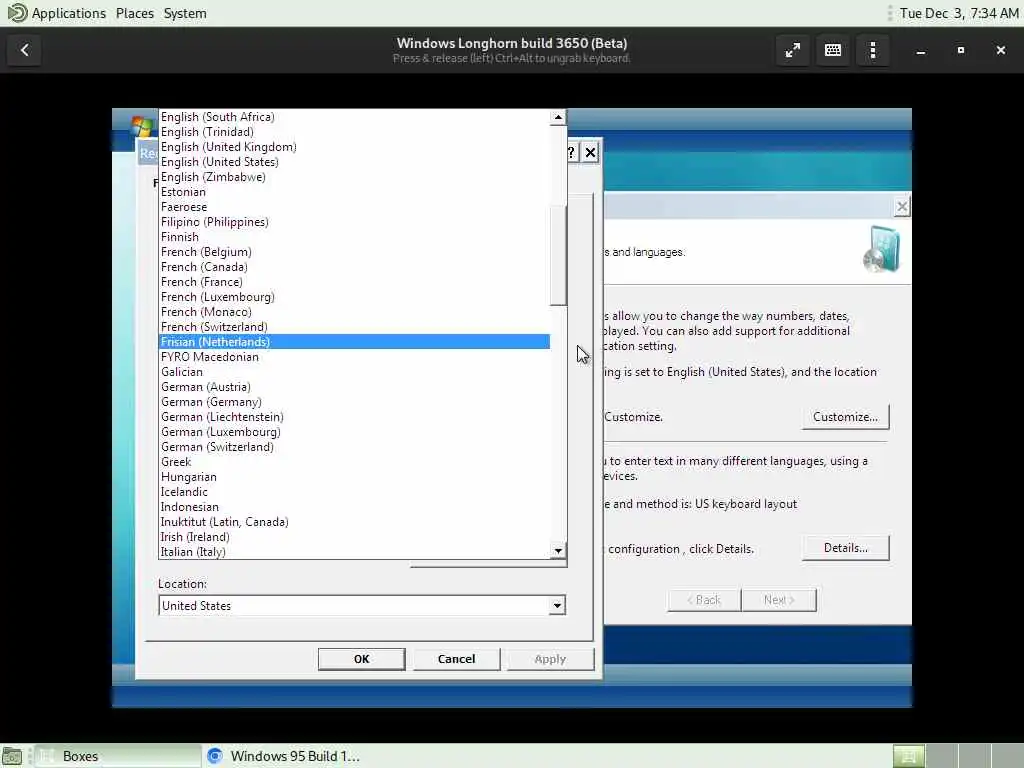Select English (Trinidad) in the list
This screenshot has width=1024, height=768.
click(x=355, y=132)
